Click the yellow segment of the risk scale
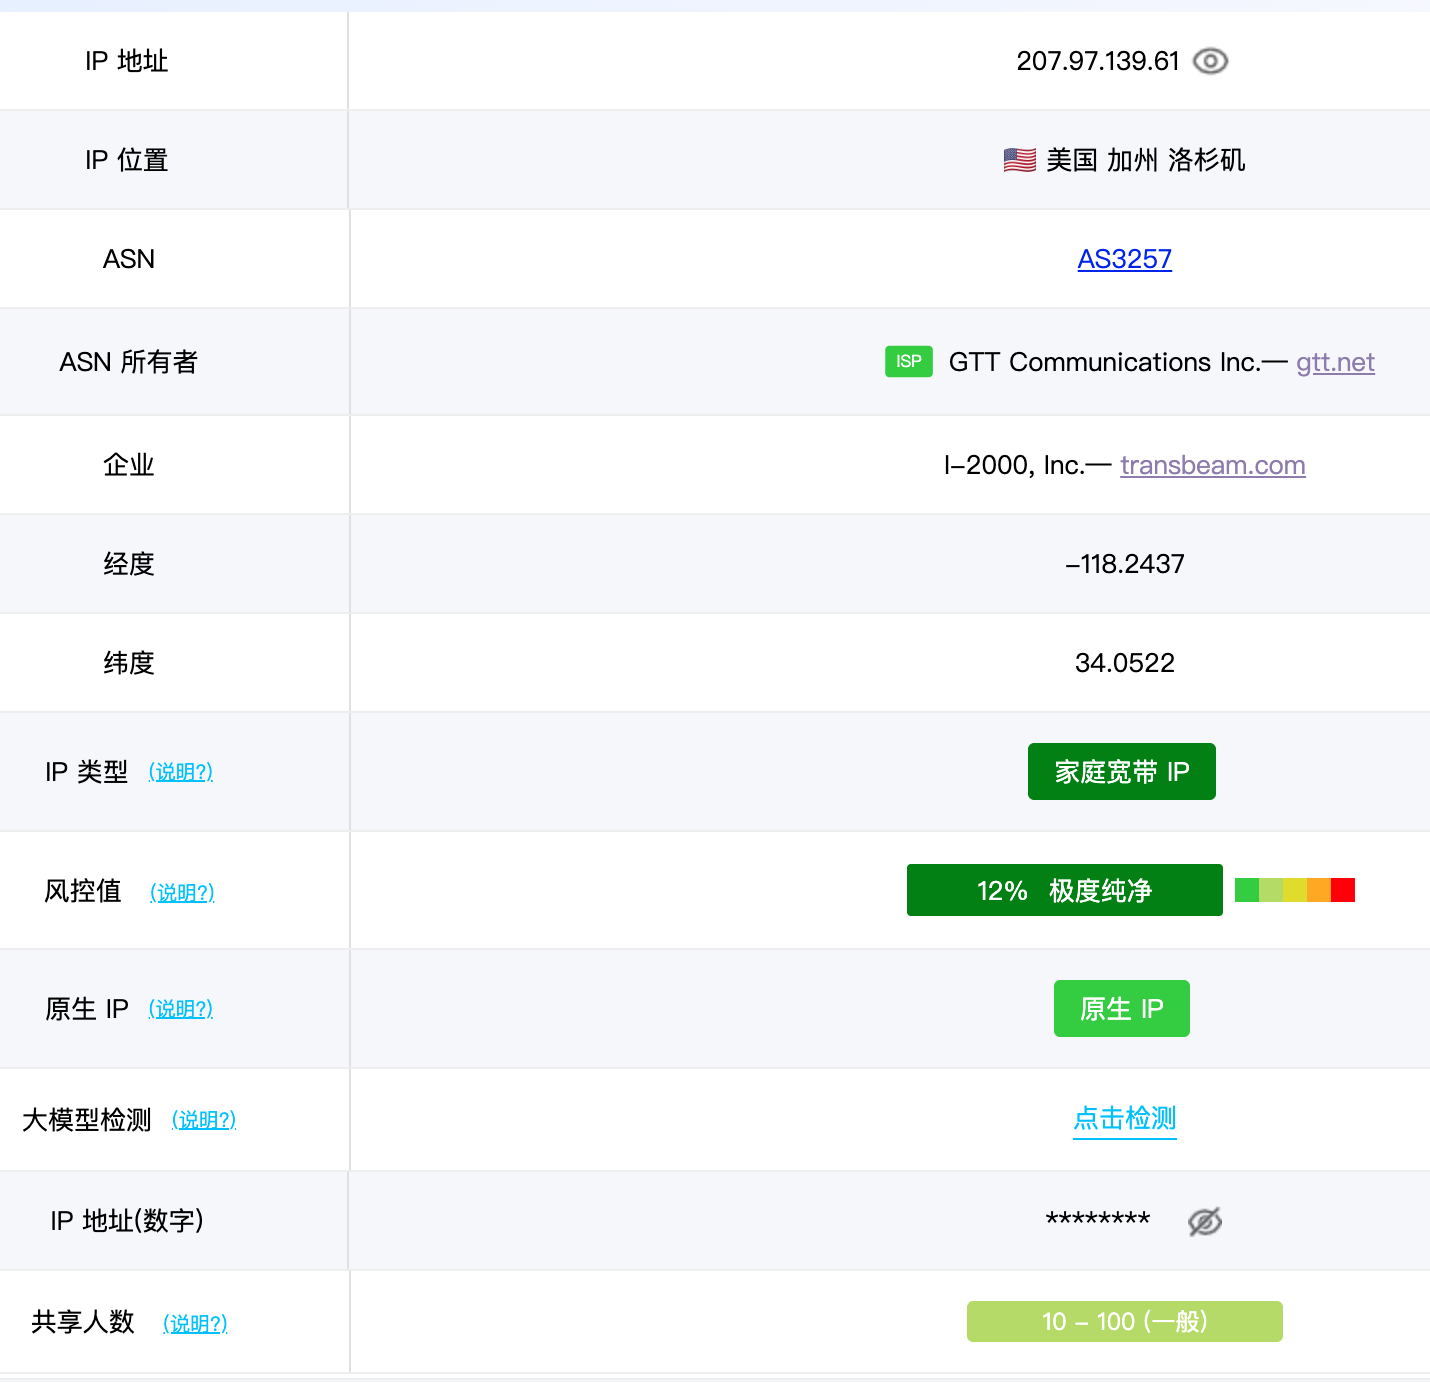This screenshot has width=1430, height=1382. coord(1295,890)
